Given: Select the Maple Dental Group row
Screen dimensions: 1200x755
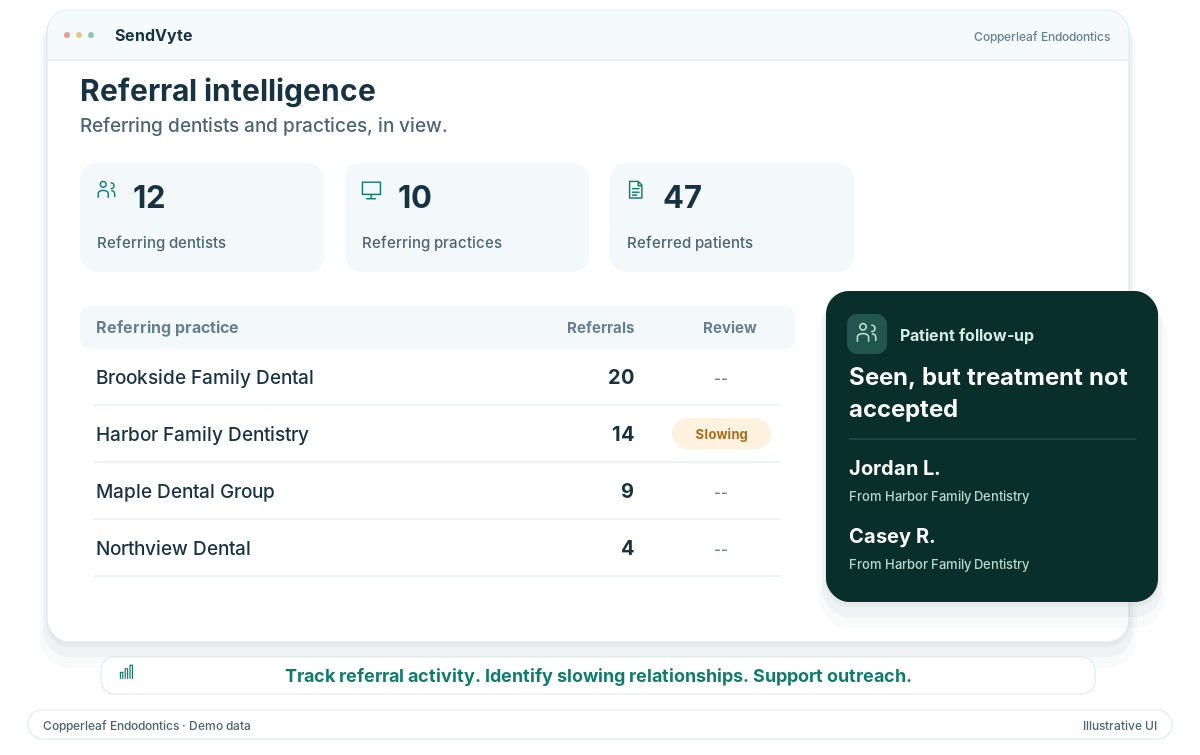Looking at the screenshot, I should pyautogui.click(x=437, y=491).
